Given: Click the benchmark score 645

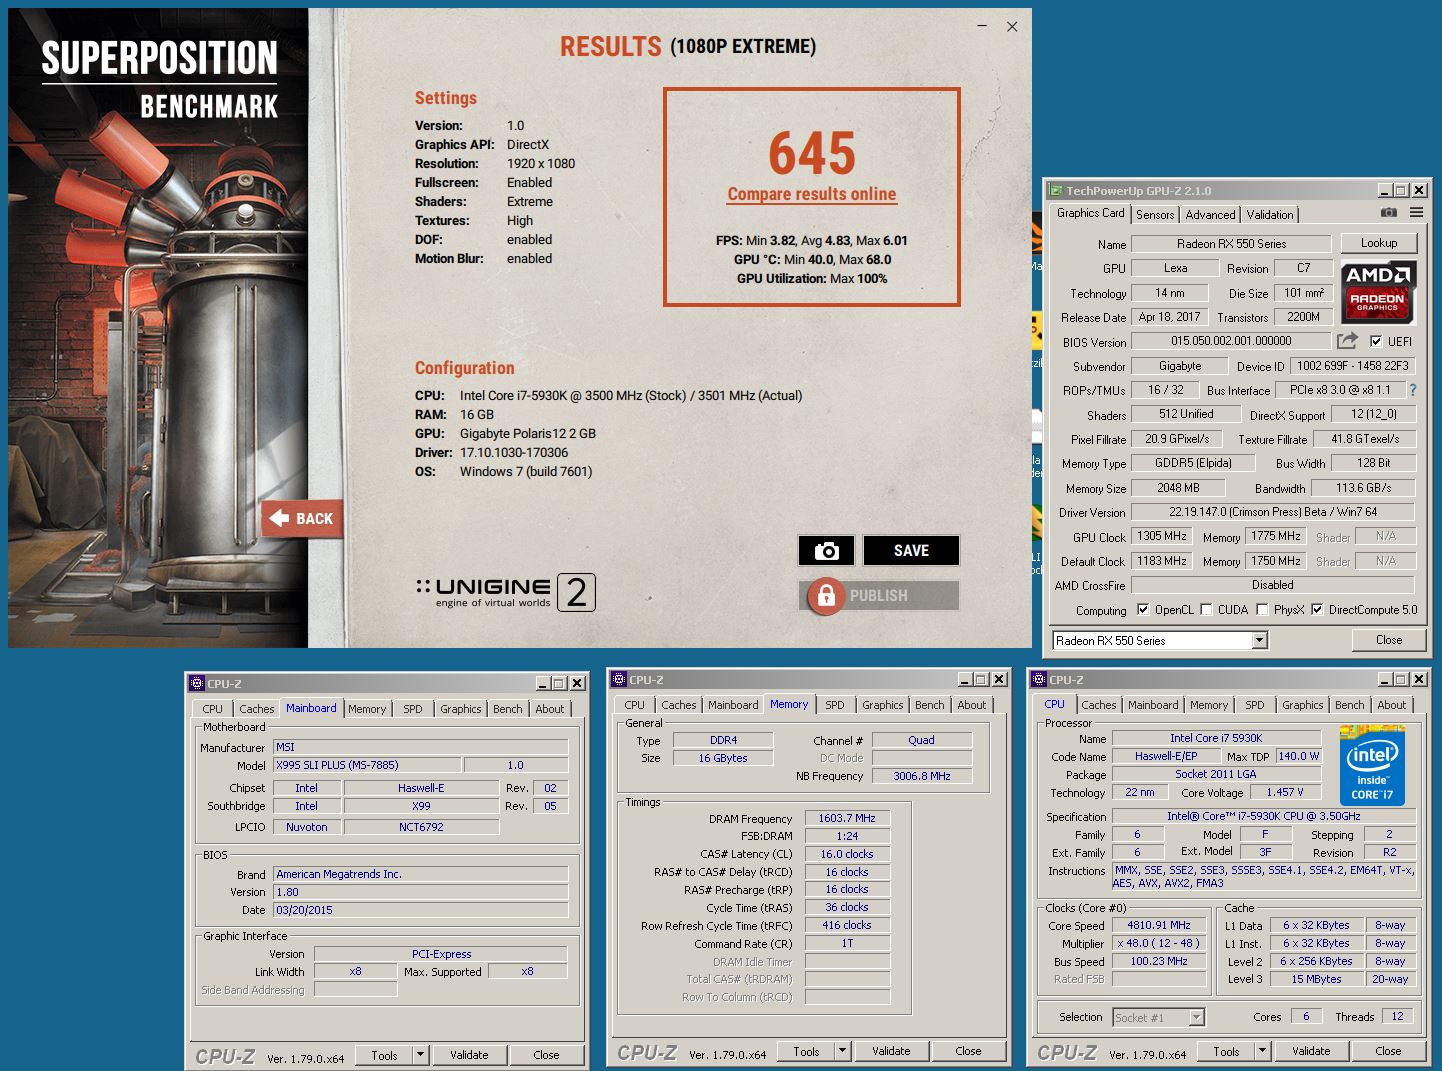Looking at the screenshot, I should pyautogui.click(x=812, y=153).
